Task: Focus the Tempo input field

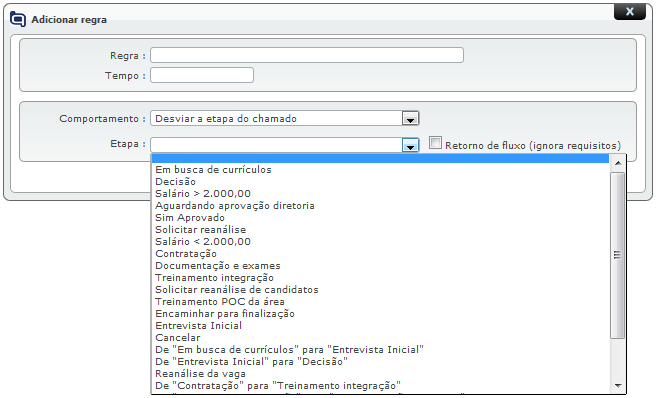Action: 202,75
